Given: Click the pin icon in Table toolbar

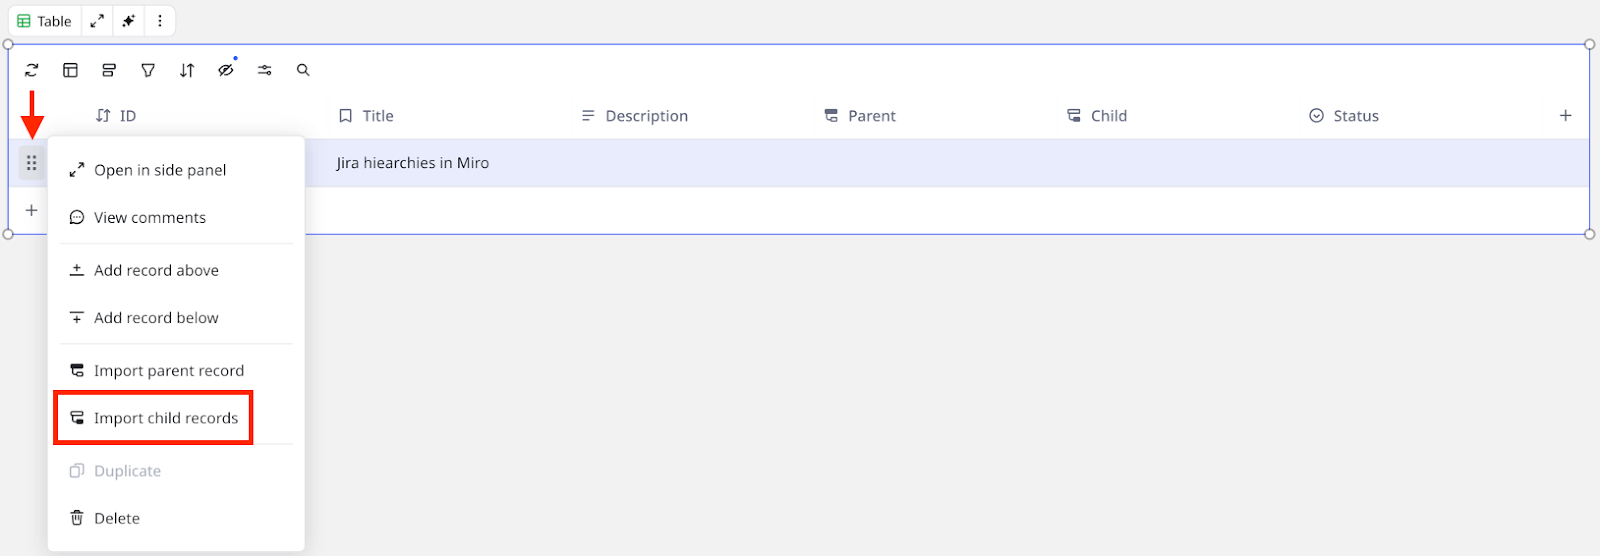Looking at the screenshot, I should pyautogui.click(x=128, y=21).
